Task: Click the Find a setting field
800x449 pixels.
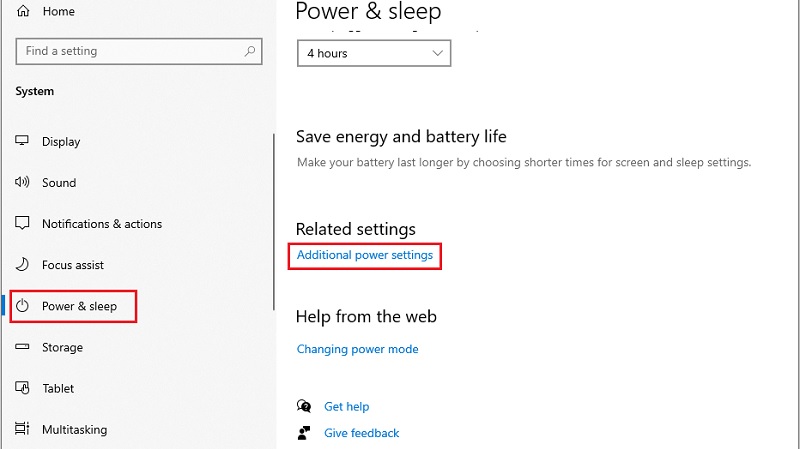Action: coord(139,51)
